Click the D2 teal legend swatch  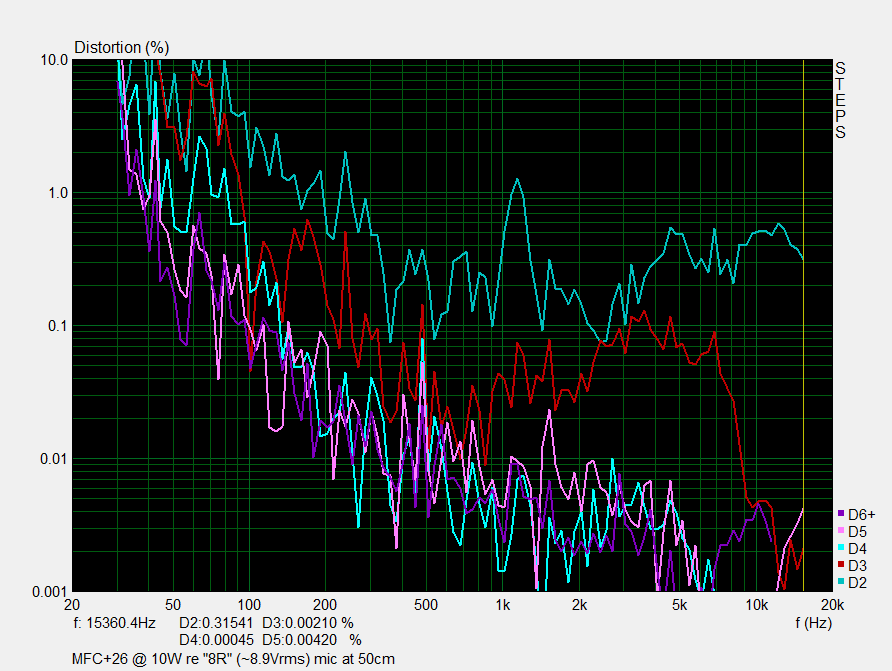click(841, 582)
